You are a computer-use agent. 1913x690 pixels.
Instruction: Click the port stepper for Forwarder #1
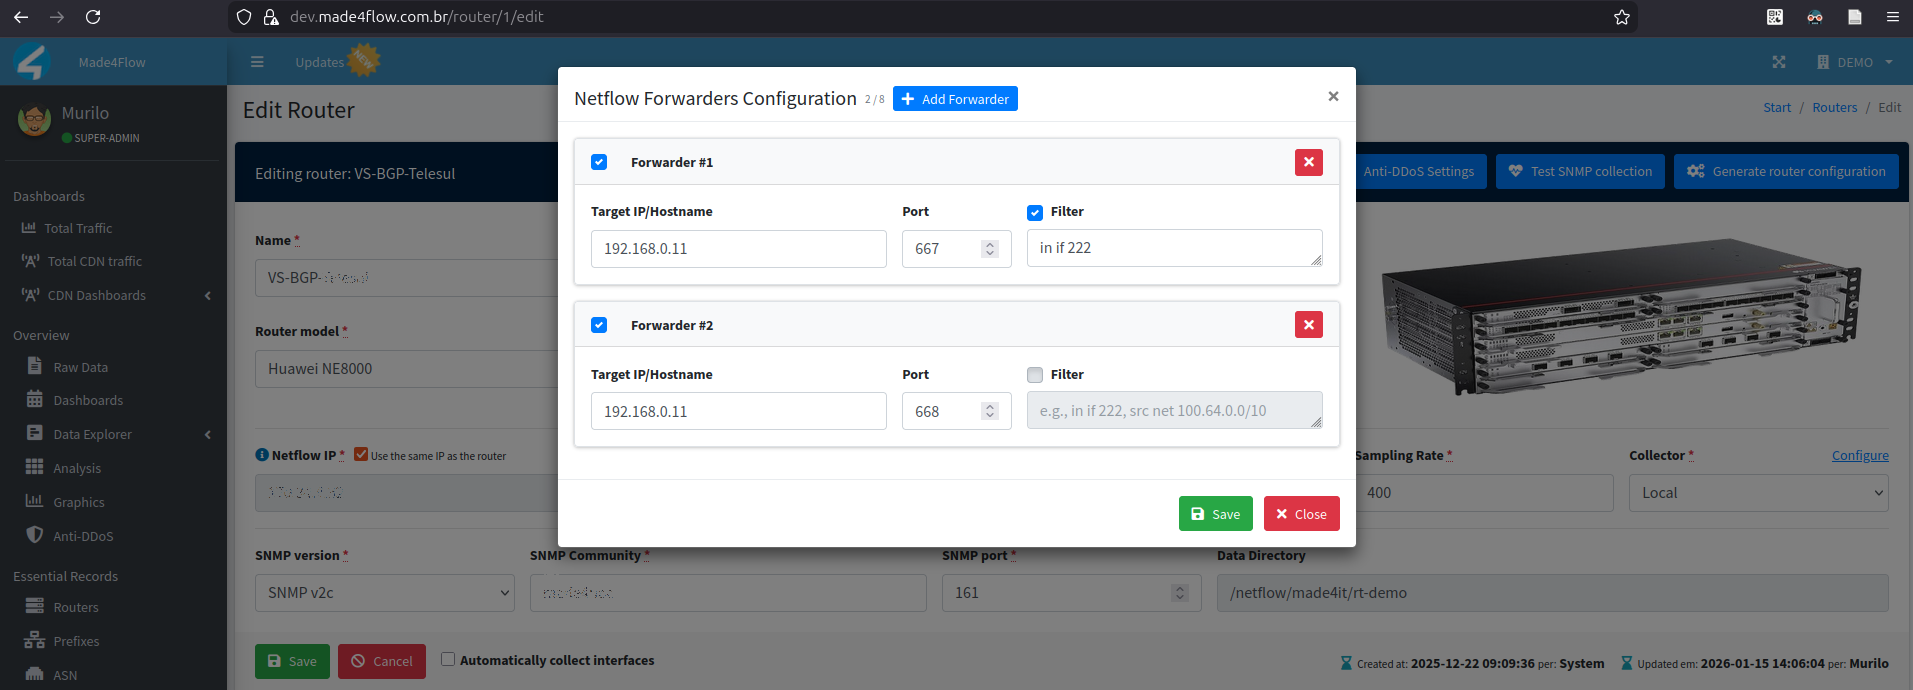(x=989, y=249)
